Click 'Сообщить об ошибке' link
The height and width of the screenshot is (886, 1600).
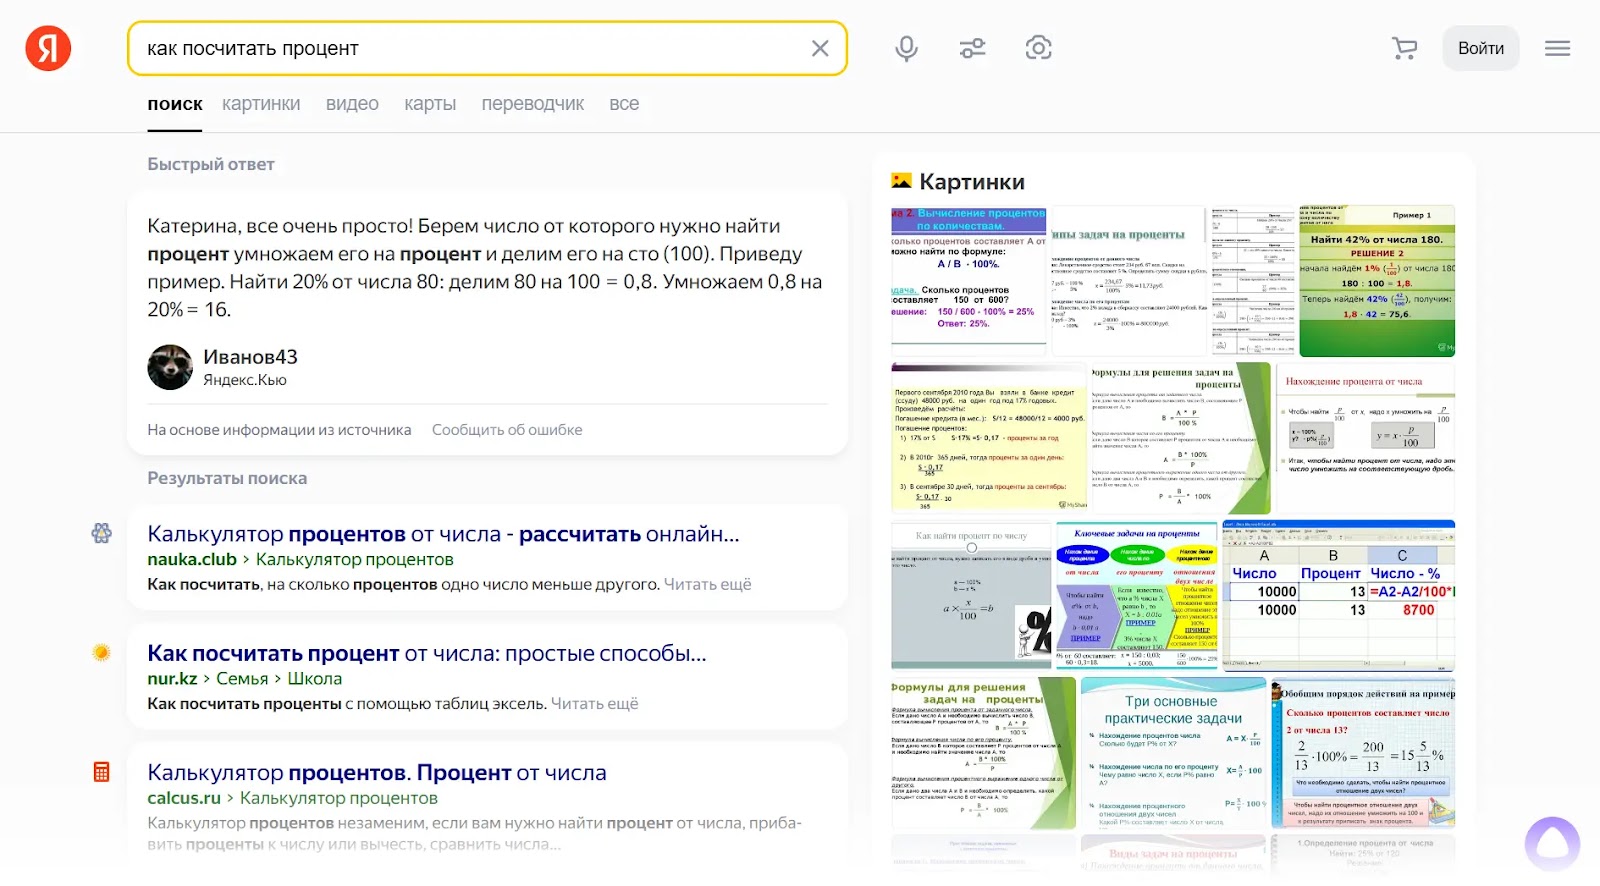pyautogui.click(x=507, y=430)
